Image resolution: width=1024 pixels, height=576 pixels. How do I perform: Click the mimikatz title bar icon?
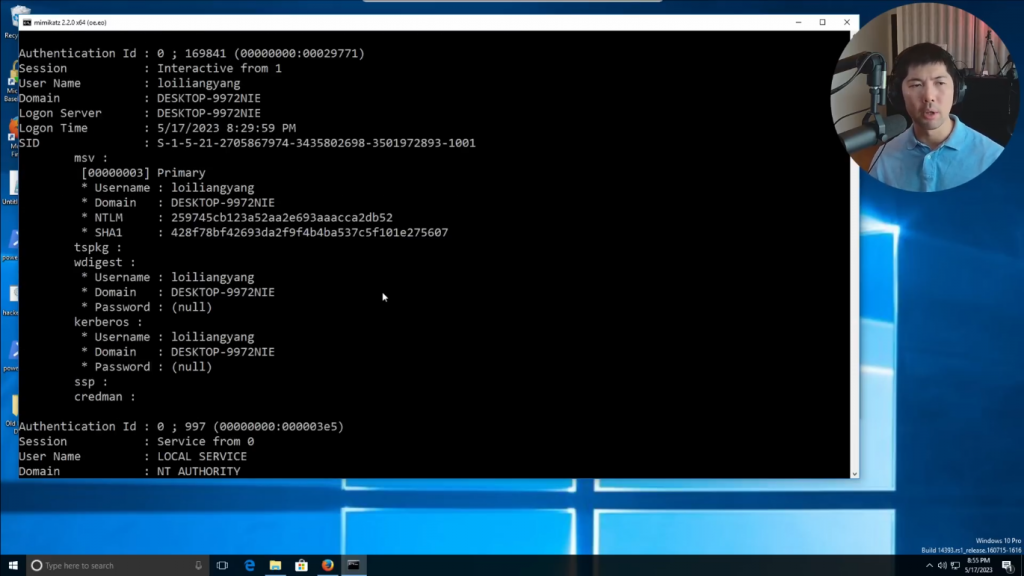pyautogui.click(x=27, y=22)
